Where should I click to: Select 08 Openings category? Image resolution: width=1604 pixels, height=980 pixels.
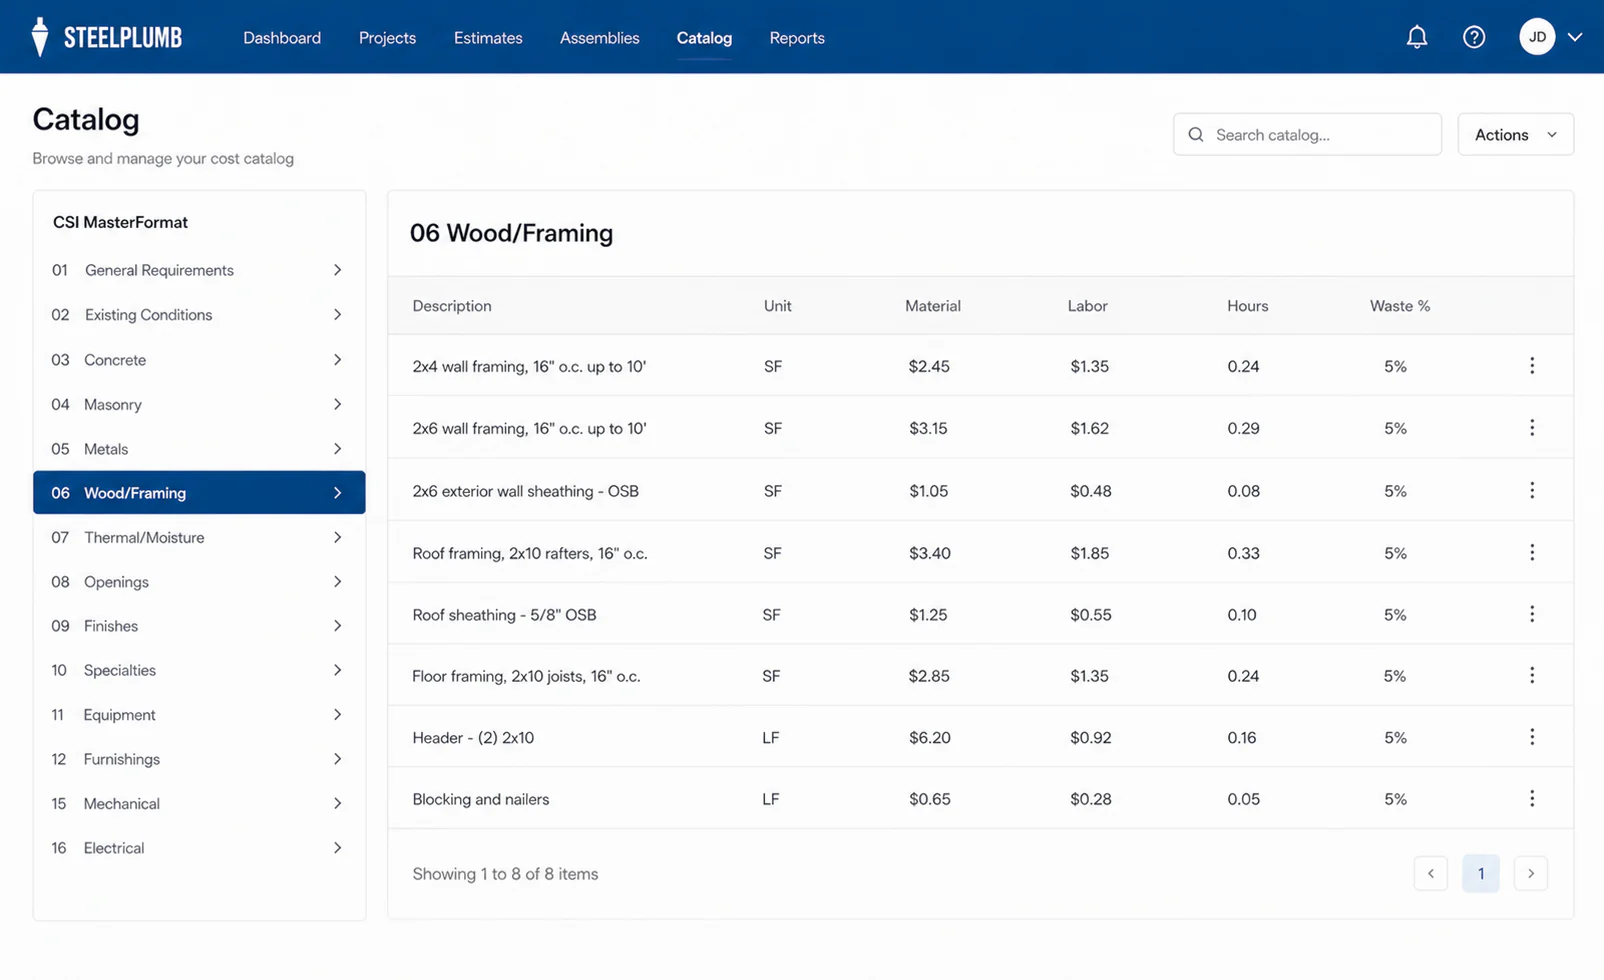click(x=199, y=581)
